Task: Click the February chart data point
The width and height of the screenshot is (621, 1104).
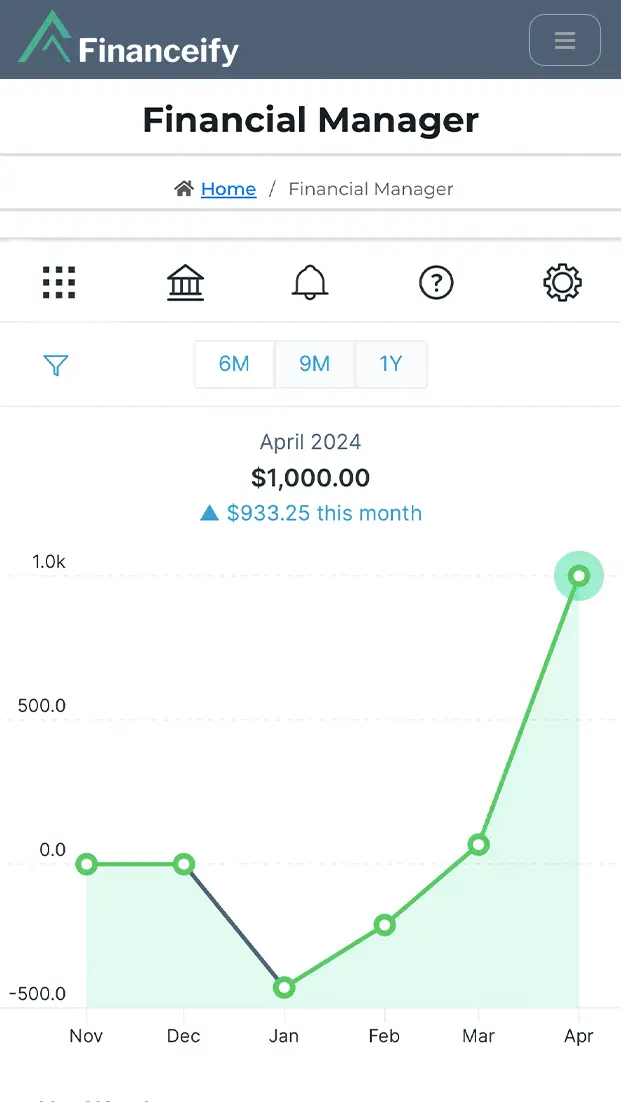Action: tap(384, 925)
